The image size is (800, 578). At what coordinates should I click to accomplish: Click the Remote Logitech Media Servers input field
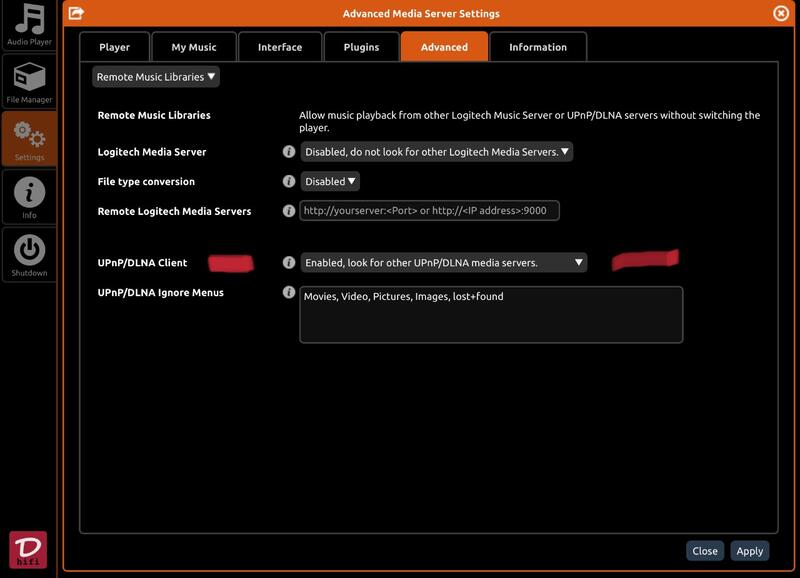click(429, 211)
